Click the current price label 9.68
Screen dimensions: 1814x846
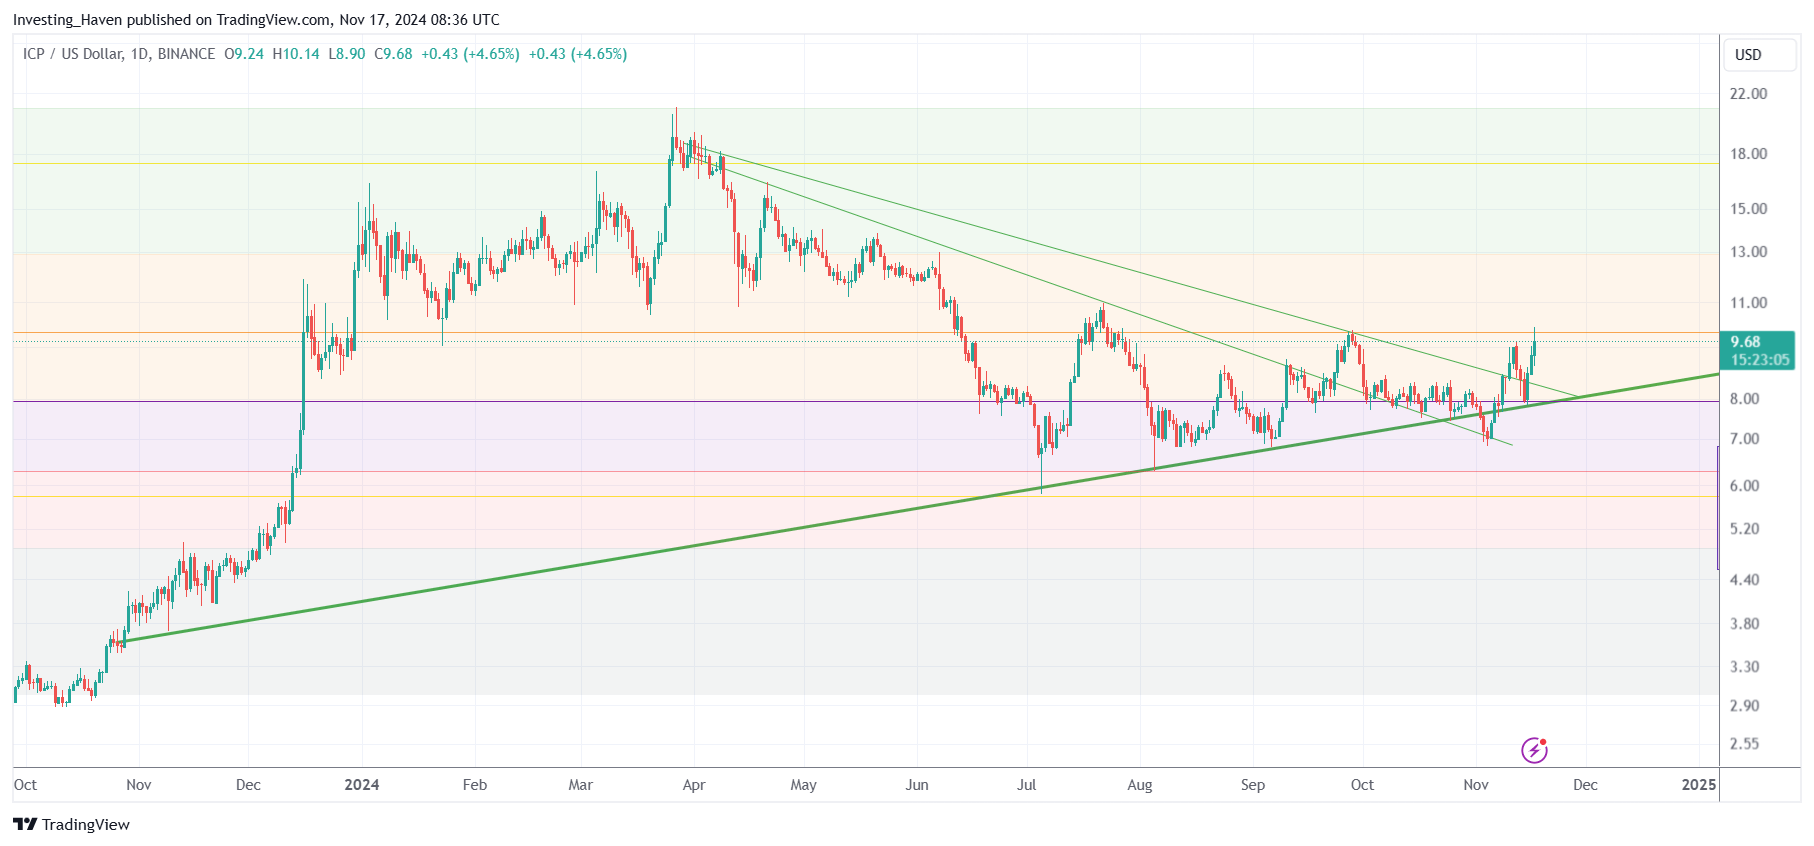tap(1746, 342)
